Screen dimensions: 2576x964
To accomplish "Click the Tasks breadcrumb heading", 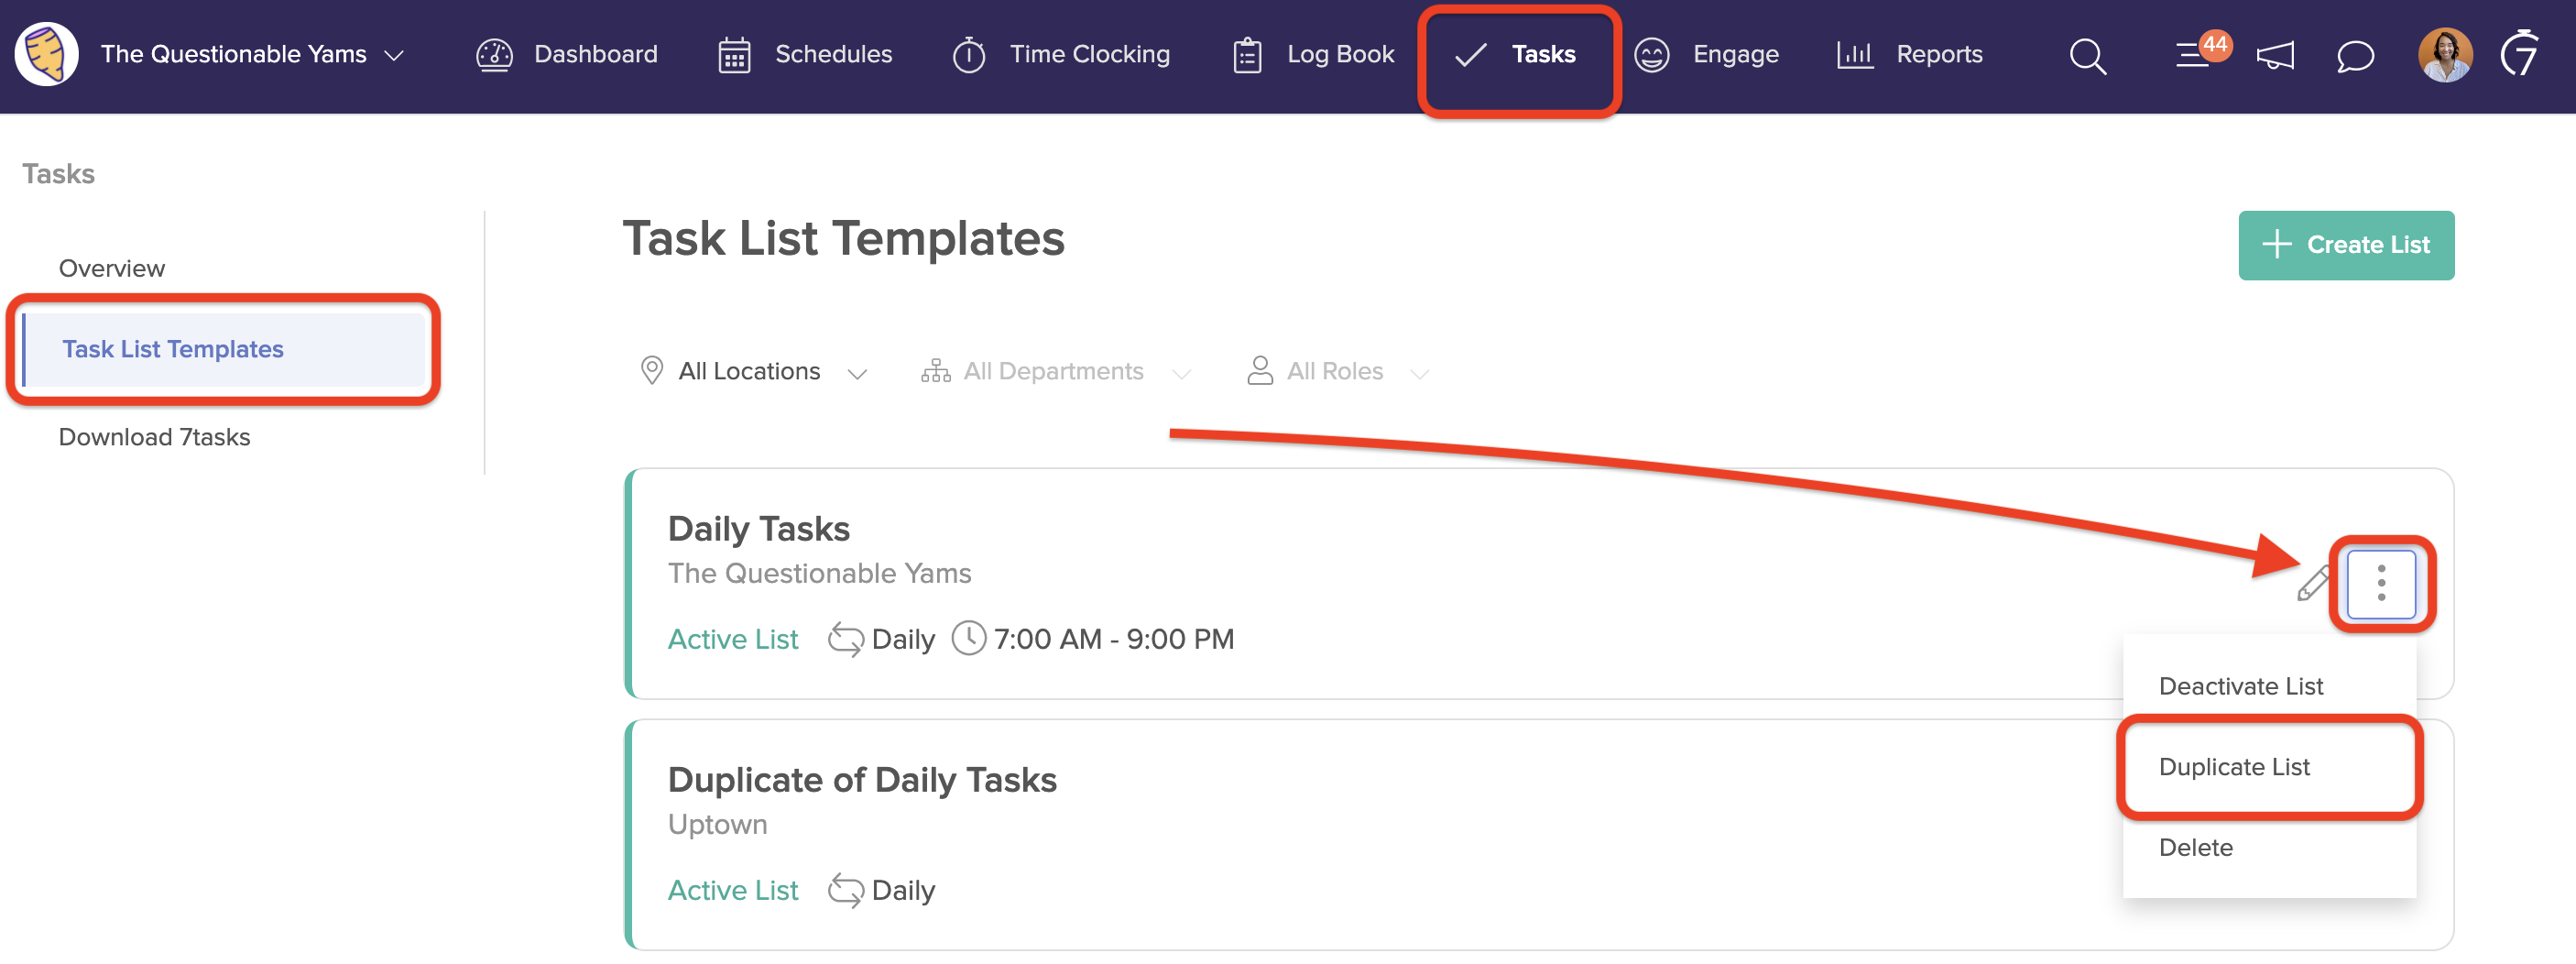I will (x=58, y=174).
